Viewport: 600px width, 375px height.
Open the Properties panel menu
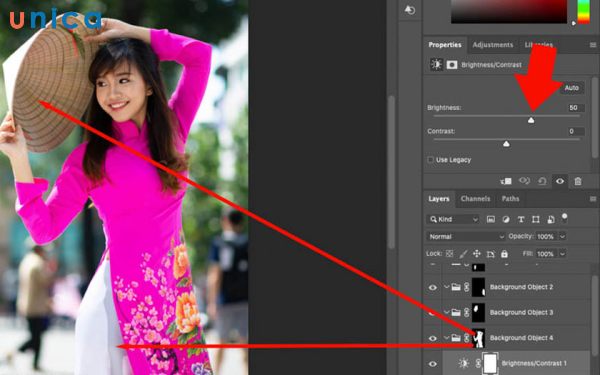[593, 45]
